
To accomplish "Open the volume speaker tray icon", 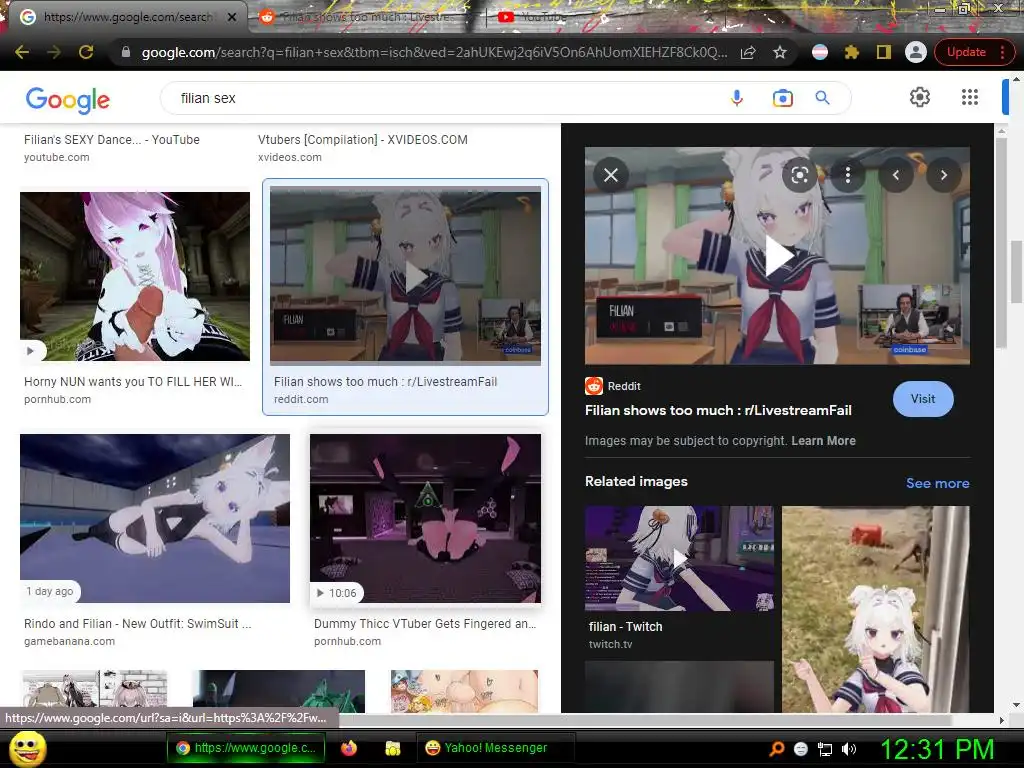I will point(849,749).
